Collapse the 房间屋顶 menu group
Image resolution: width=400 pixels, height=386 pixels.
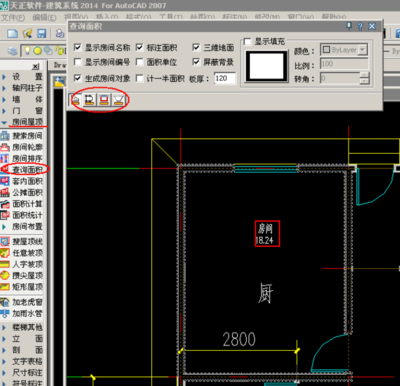coord(22,122)
